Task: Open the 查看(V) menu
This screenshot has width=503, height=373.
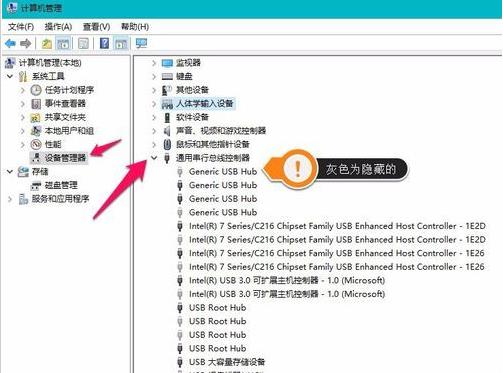Action: tap(96, 27)
